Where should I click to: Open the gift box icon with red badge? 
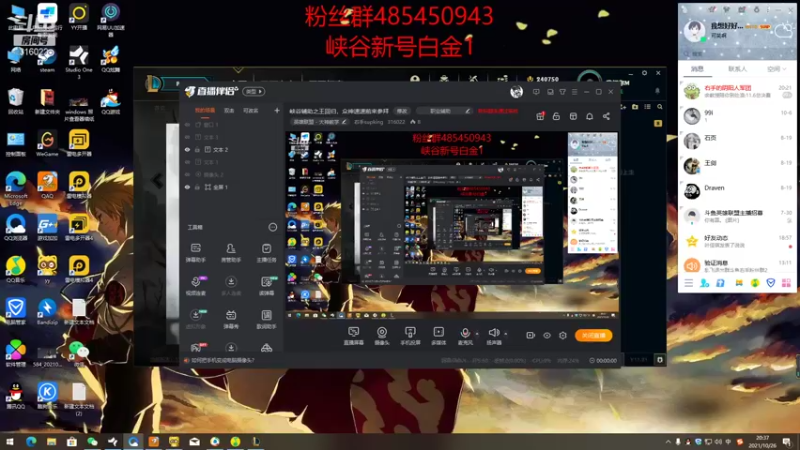point(540,116)
